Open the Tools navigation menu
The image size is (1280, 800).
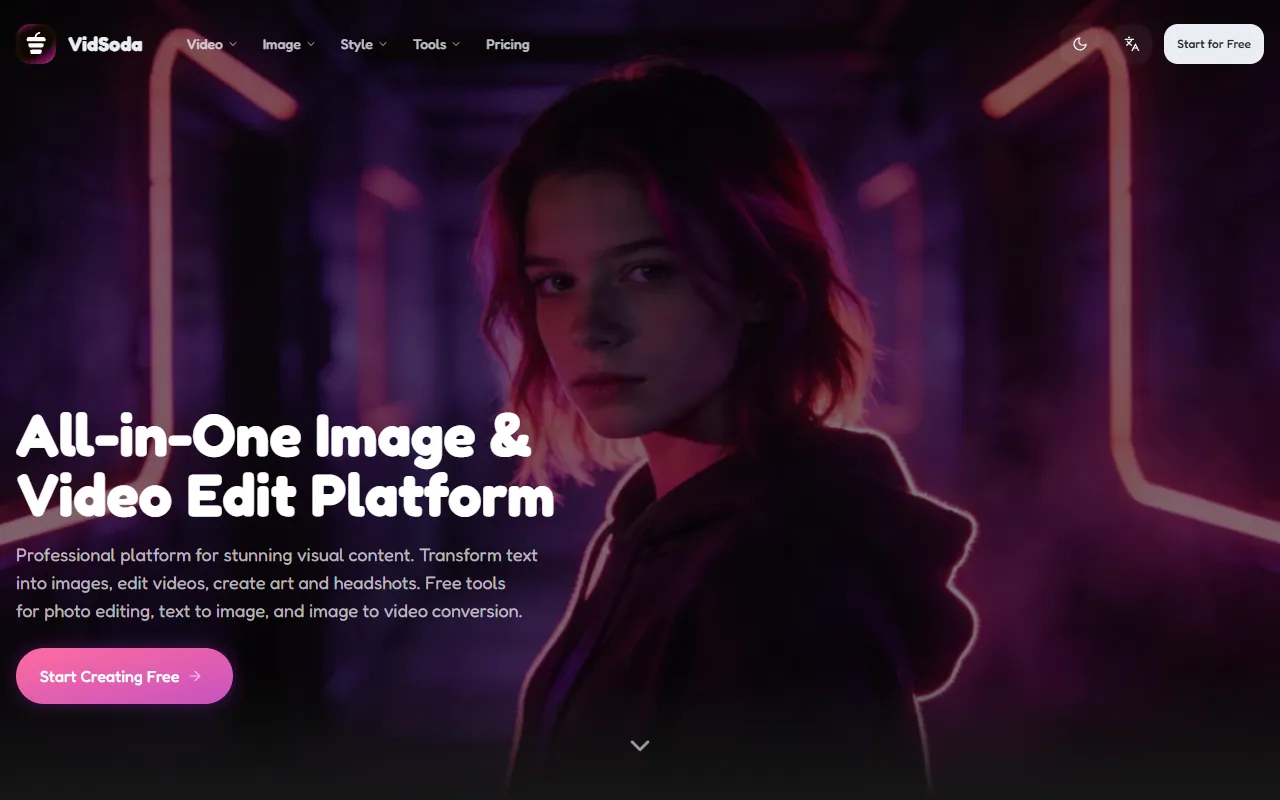[429, 44]
